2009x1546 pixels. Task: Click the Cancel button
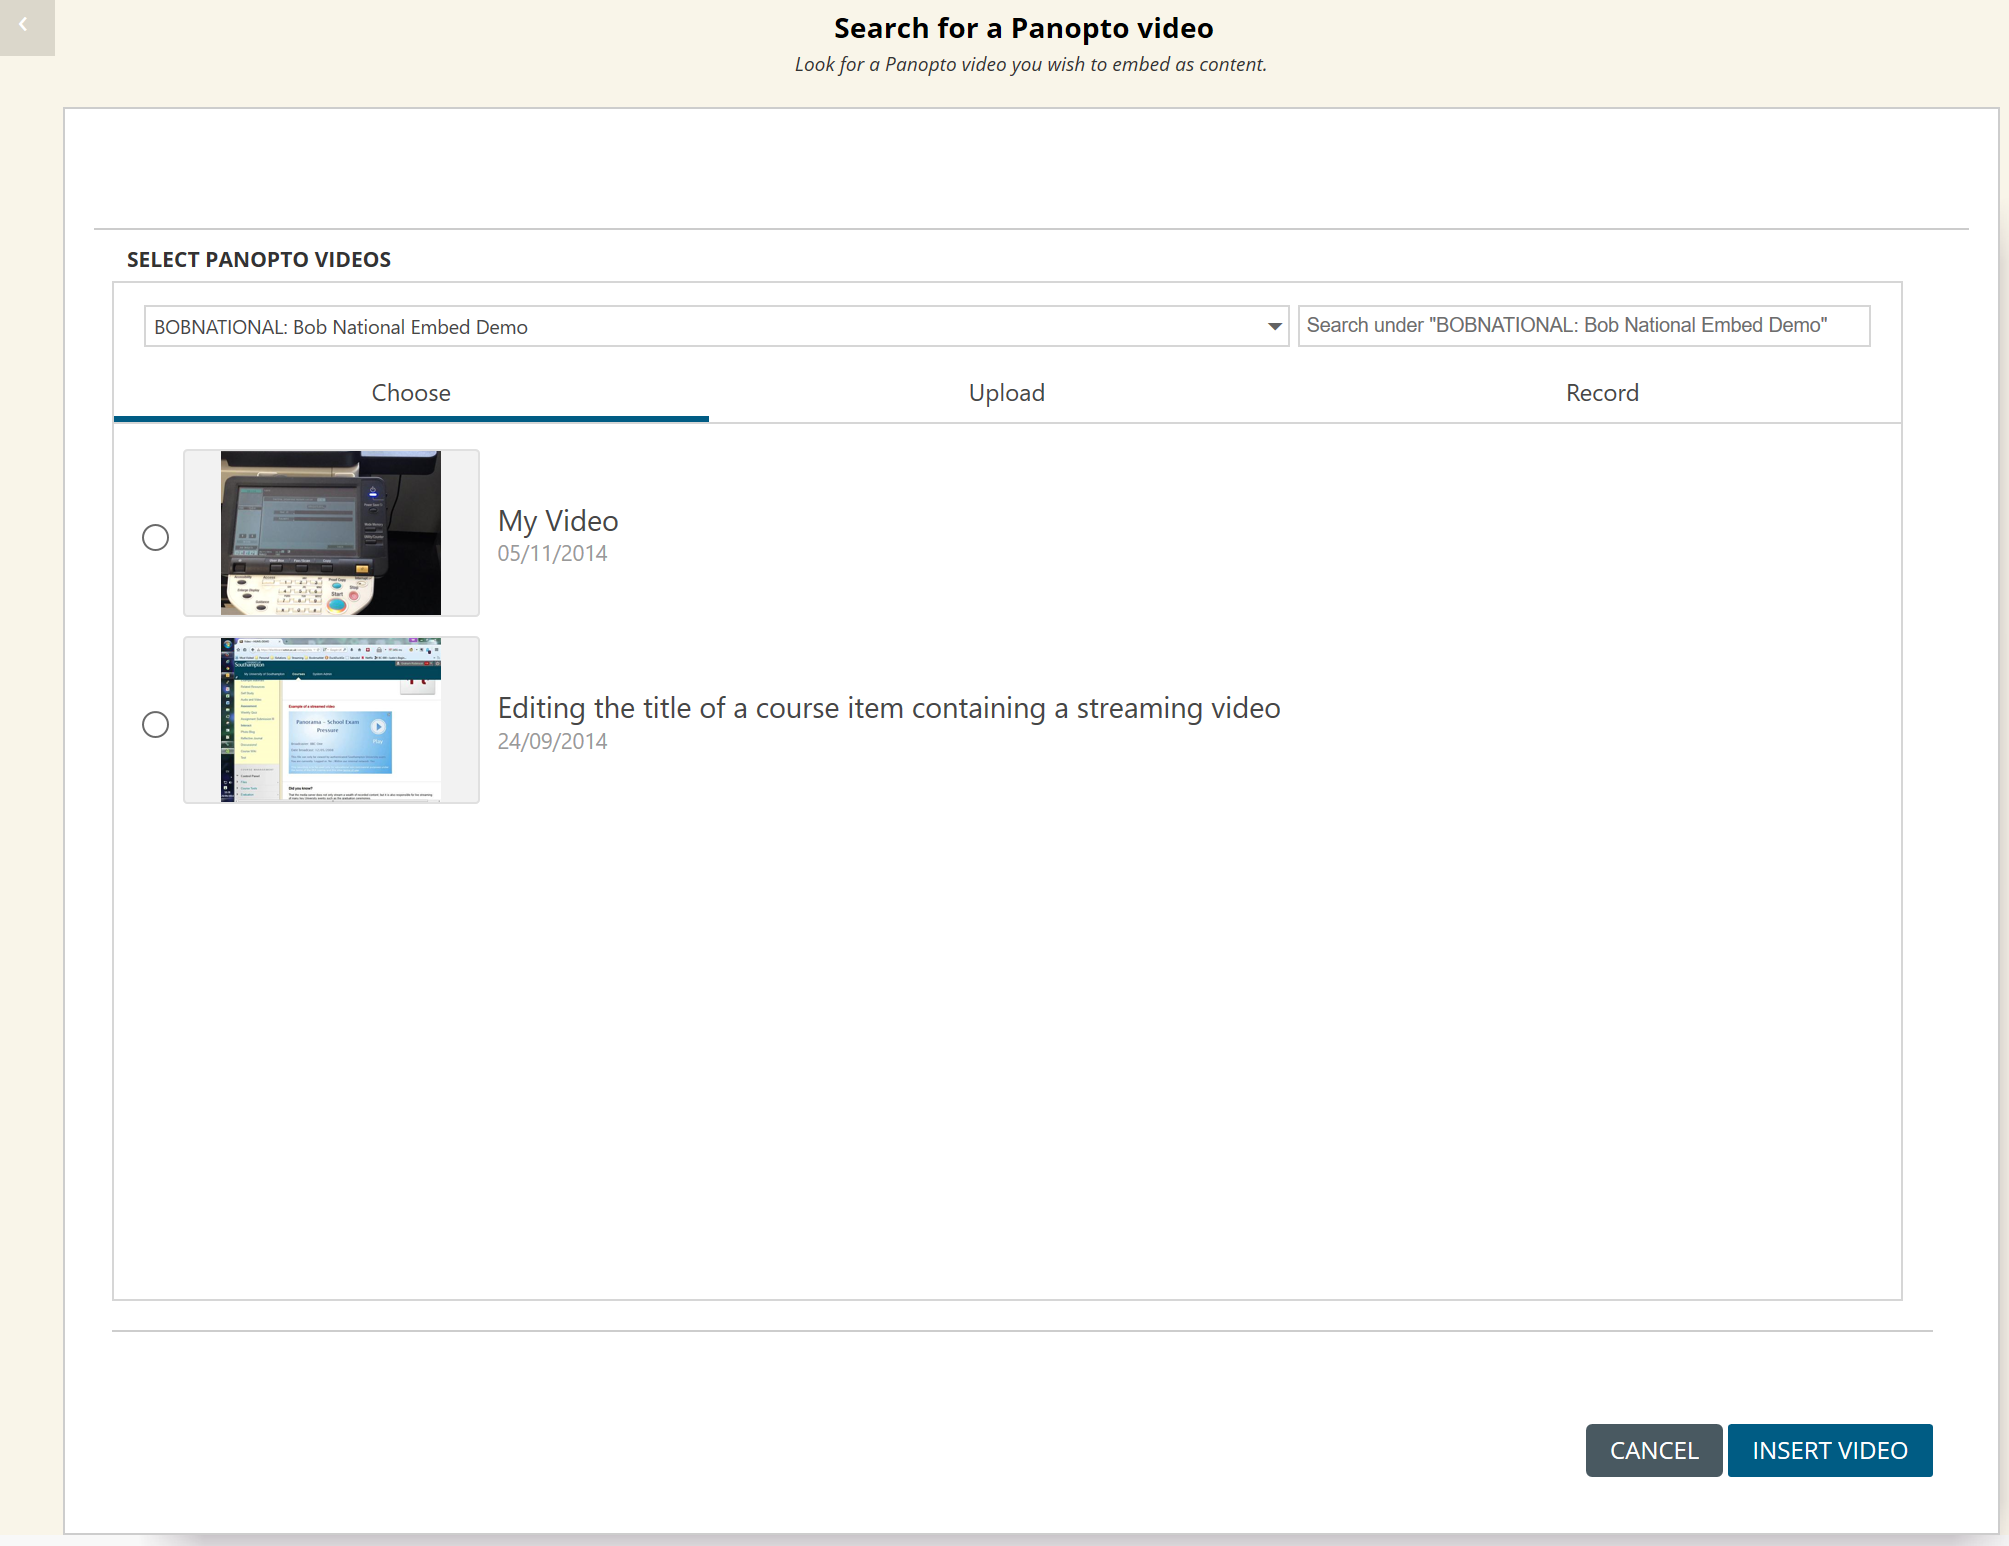point(1653,1450)
